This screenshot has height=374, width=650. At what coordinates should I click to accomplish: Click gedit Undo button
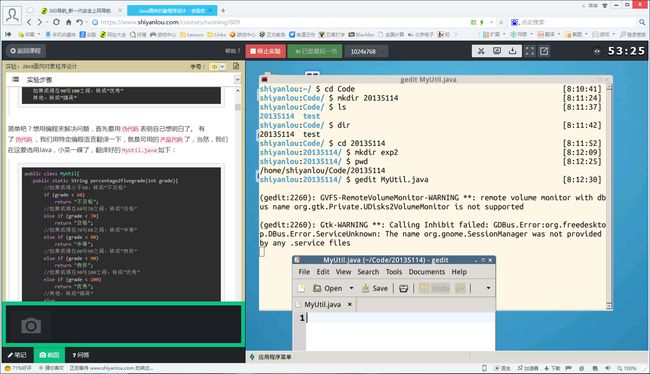(x=434, y=288)
